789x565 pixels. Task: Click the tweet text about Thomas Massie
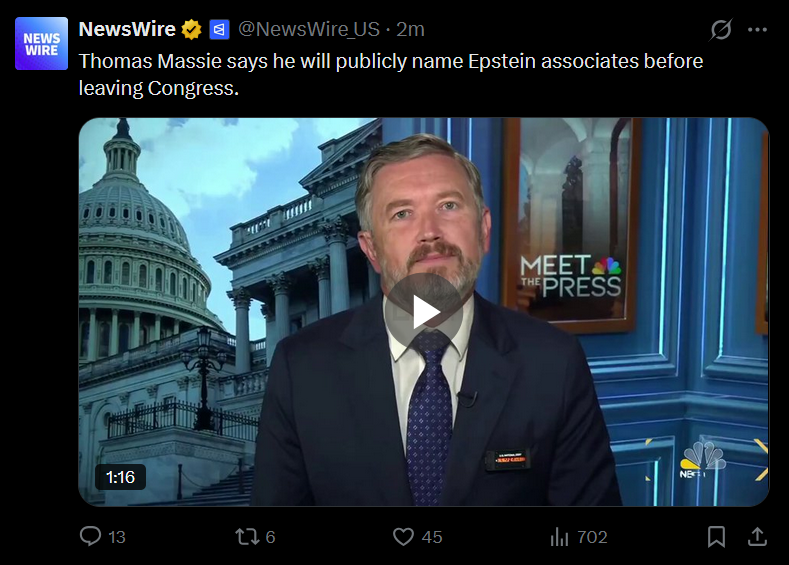click(391, 74)
